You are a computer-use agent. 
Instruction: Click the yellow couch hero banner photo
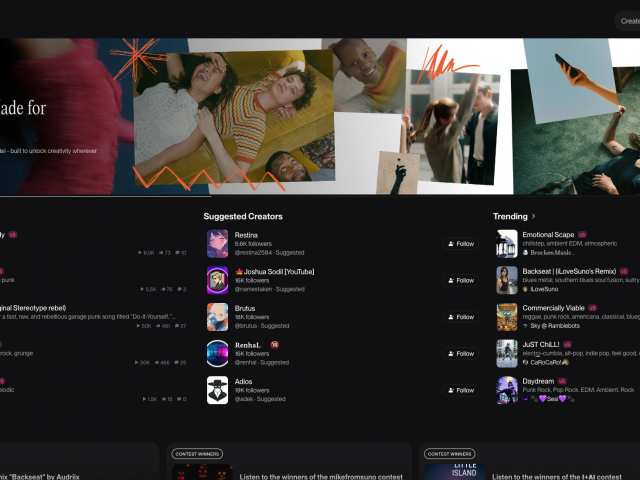233,115
